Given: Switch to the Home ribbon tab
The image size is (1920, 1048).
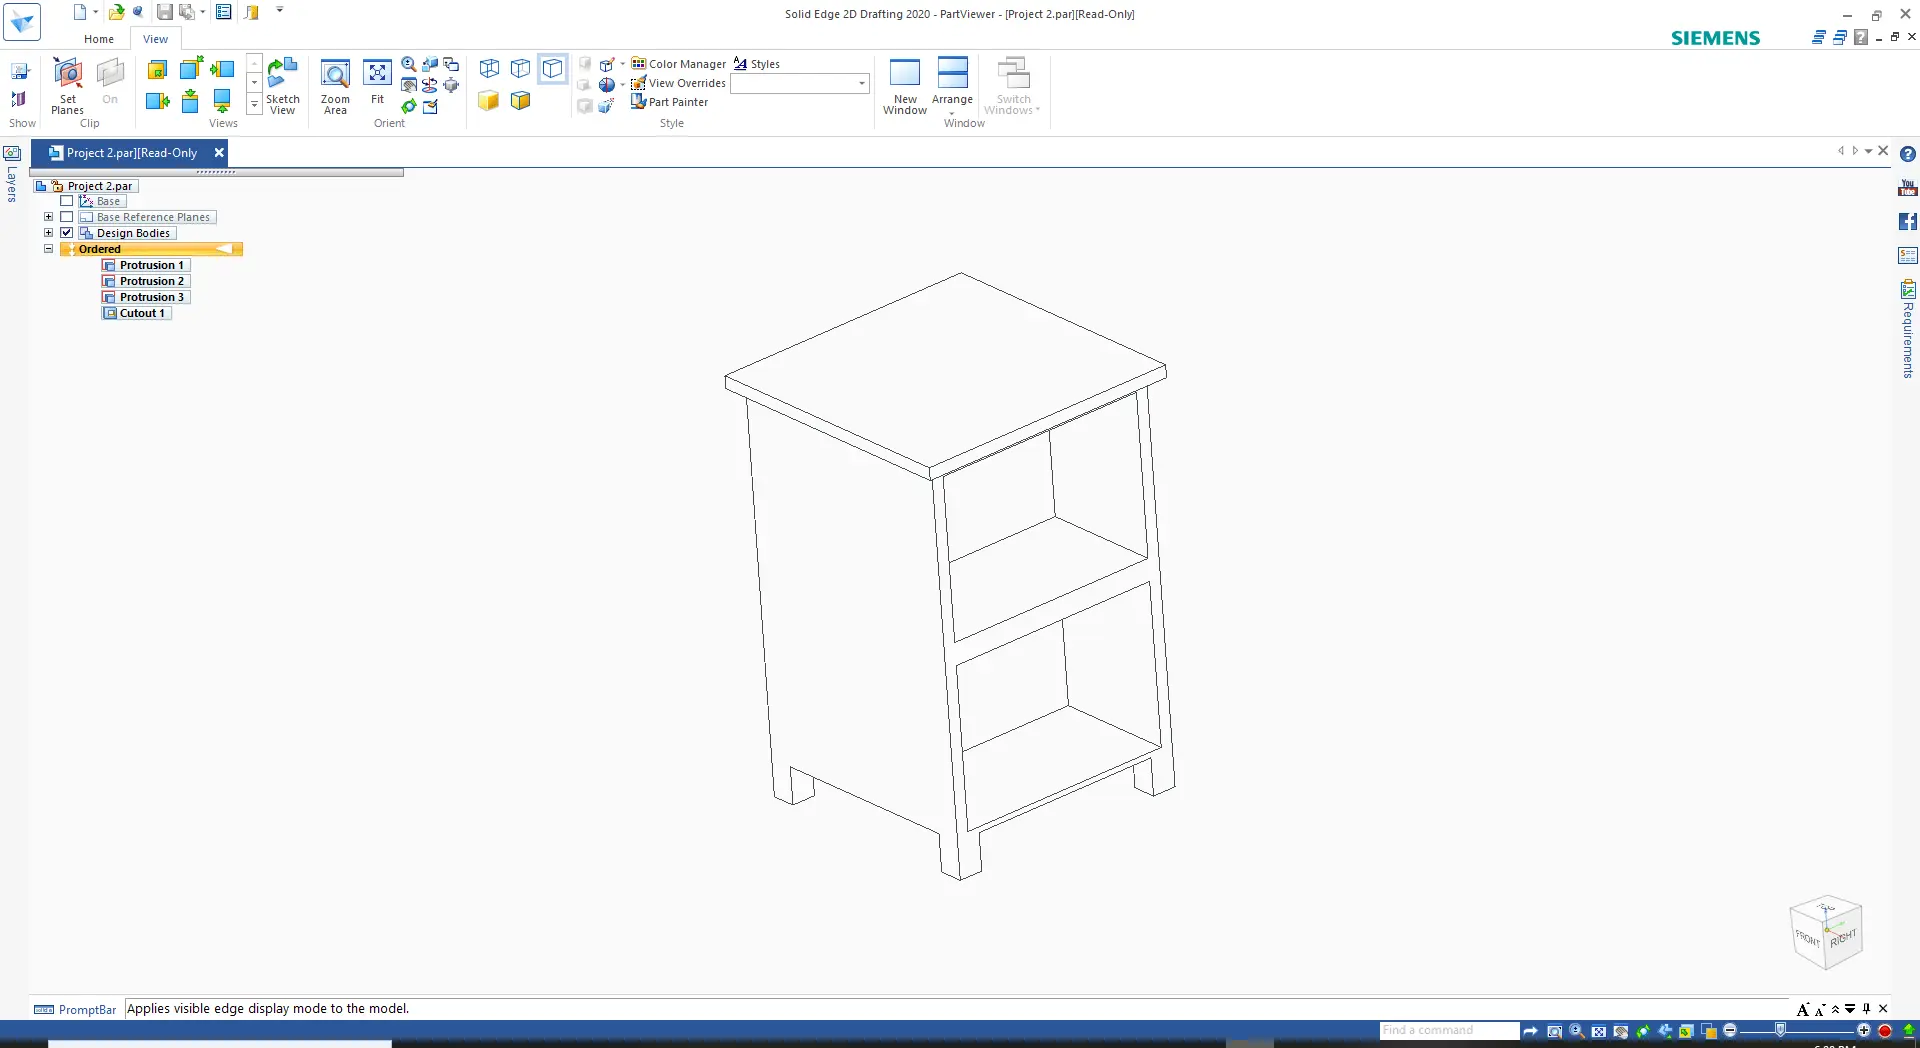Looking at the screenshot, I should 99,39.
